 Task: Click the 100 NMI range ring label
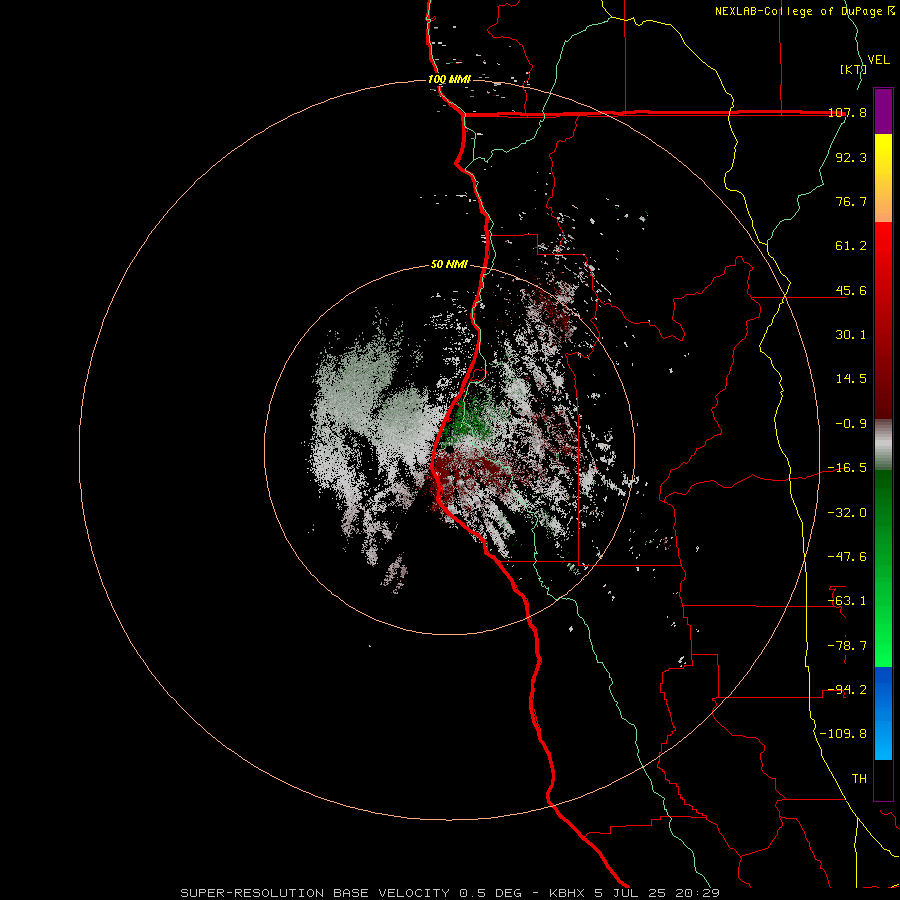pos(449,79)
